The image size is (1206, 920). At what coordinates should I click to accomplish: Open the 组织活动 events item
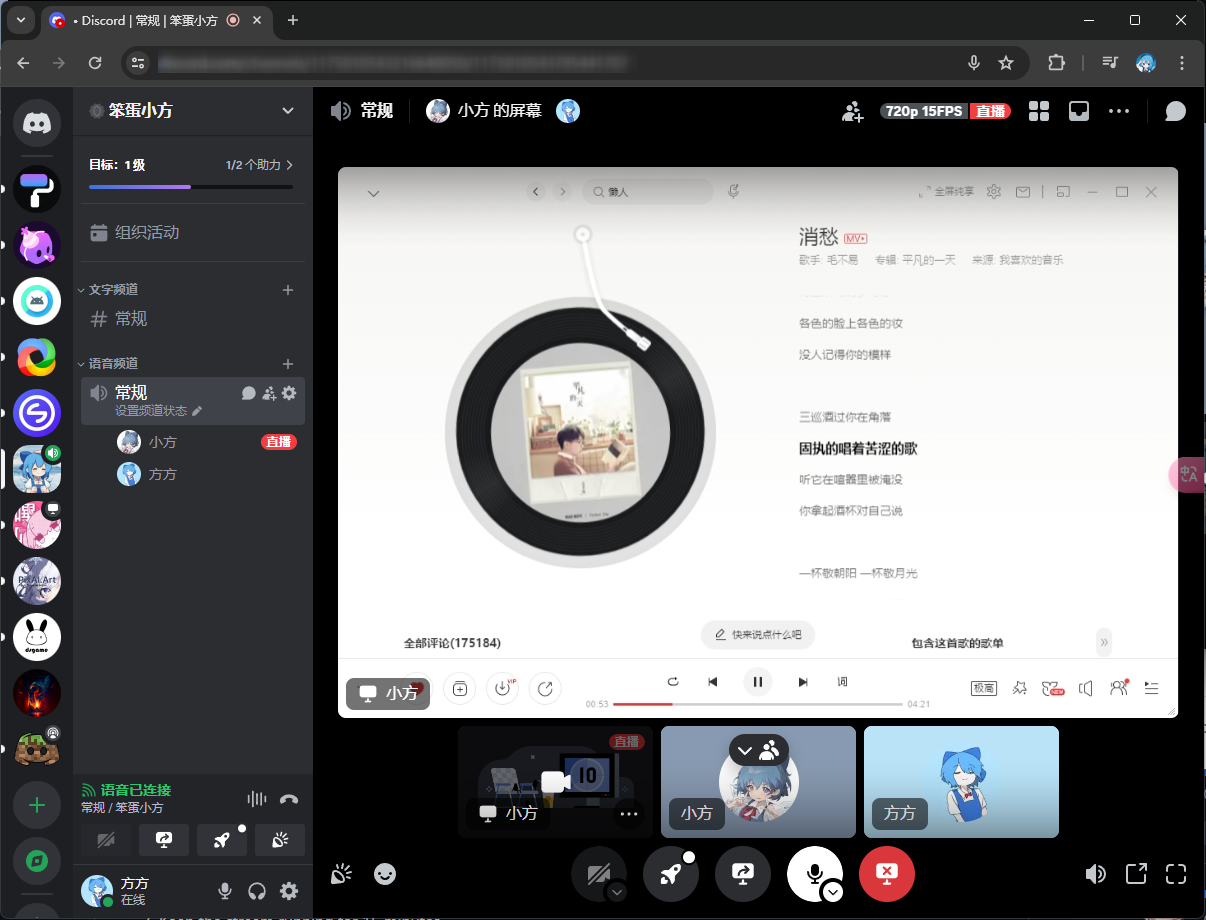point(147,232)
